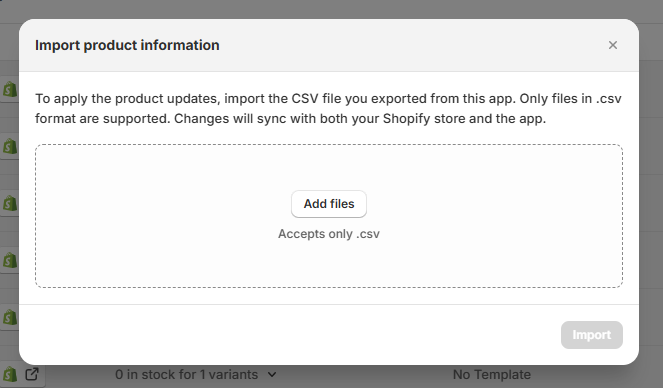Click the 'Accepts only .csv' hint text

tap(329, 234)
